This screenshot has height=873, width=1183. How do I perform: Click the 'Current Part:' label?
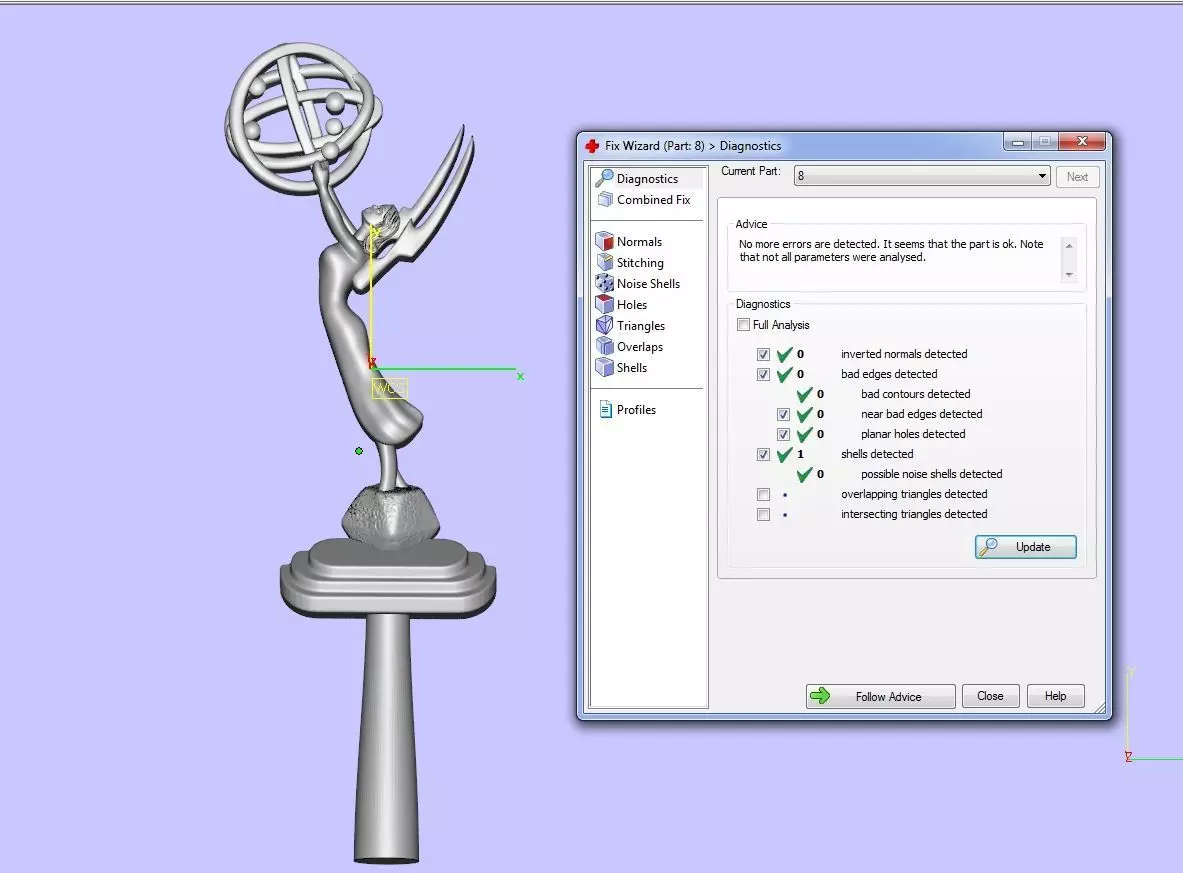click(x=751, y=171)
